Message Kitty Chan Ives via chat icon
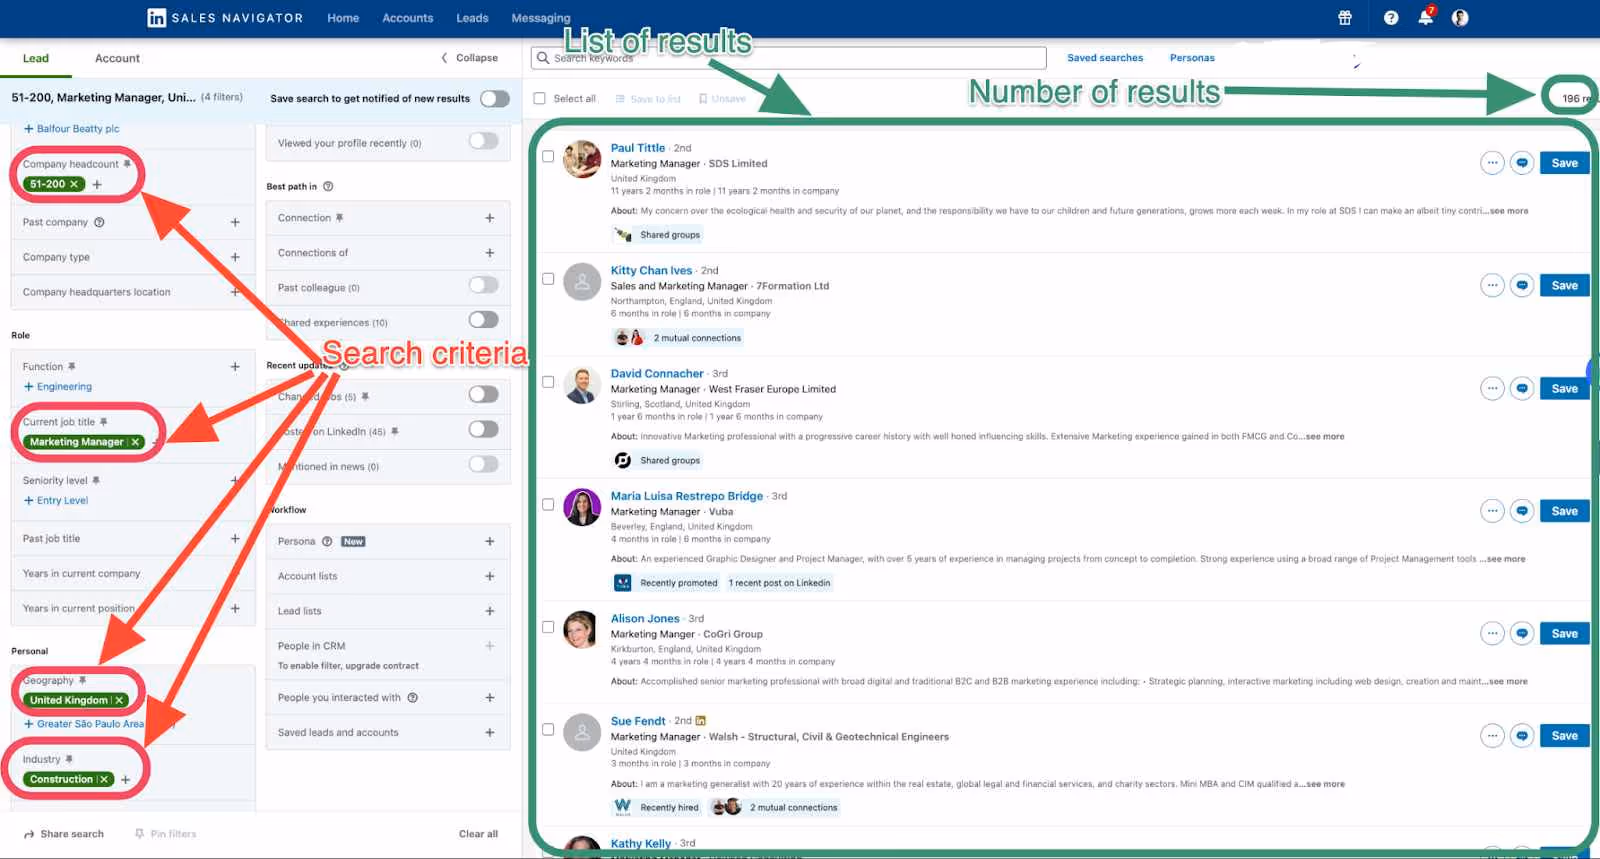1600x859 pixels. click(x=1522, y=285)
